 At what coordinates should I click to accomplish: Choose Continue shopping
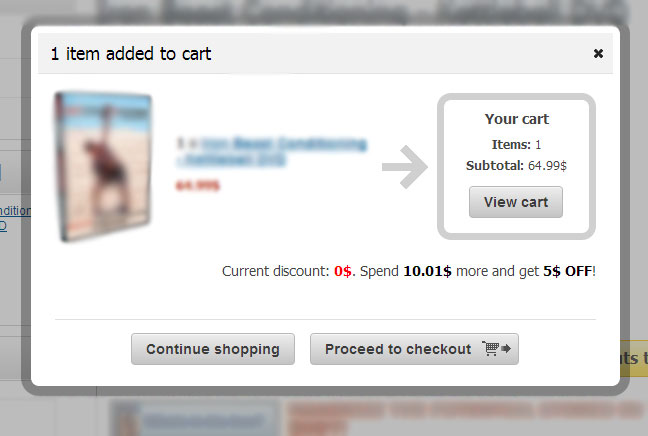point(213,349)
